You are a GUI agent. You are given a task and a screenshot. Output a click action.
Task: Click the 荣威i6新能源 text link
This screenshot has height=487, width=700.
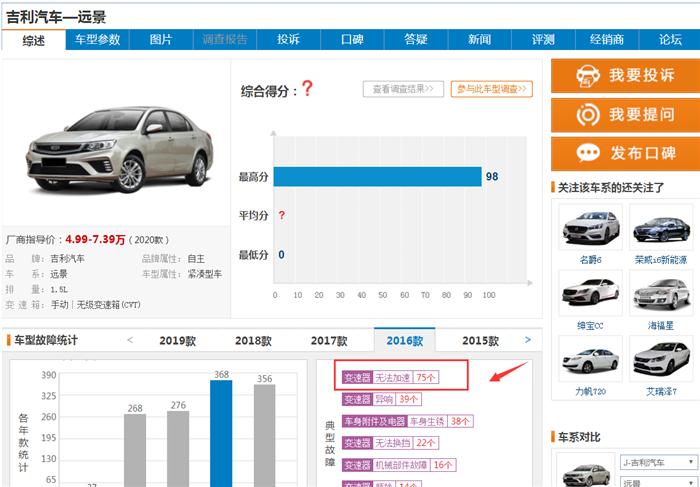click(661, 260)
